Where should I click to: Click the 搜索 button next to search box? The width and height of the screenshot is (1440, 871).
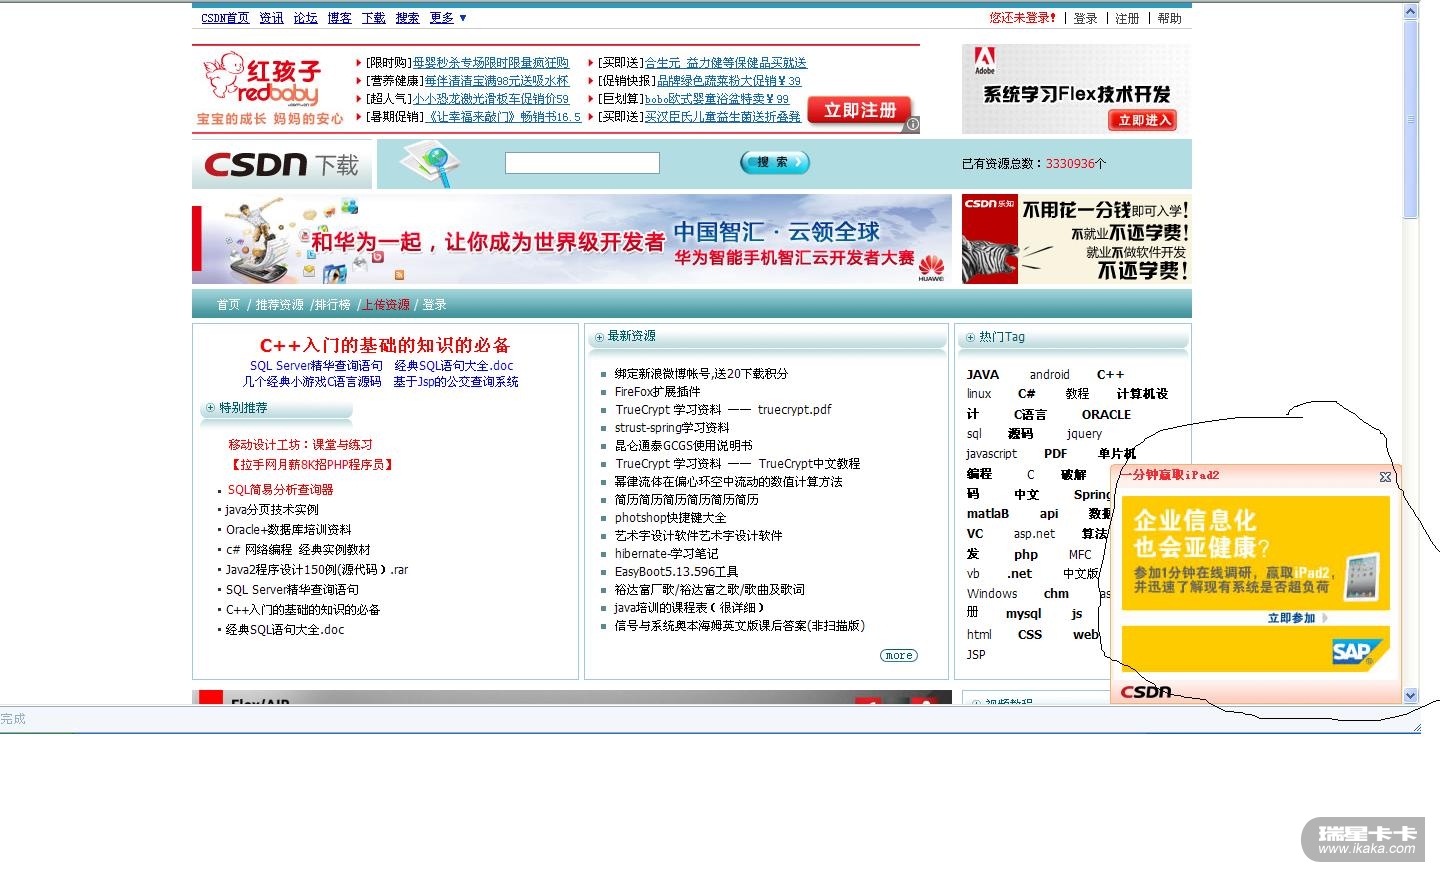tap(774, 162)
